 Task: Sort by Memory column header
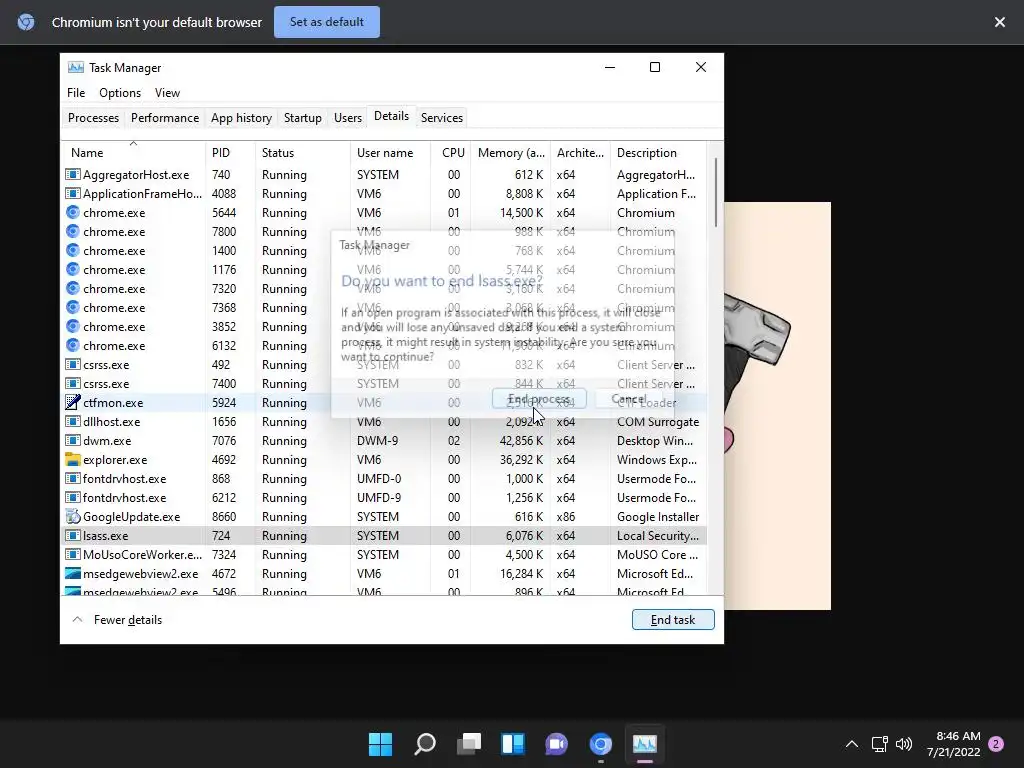tap(511, 152)
